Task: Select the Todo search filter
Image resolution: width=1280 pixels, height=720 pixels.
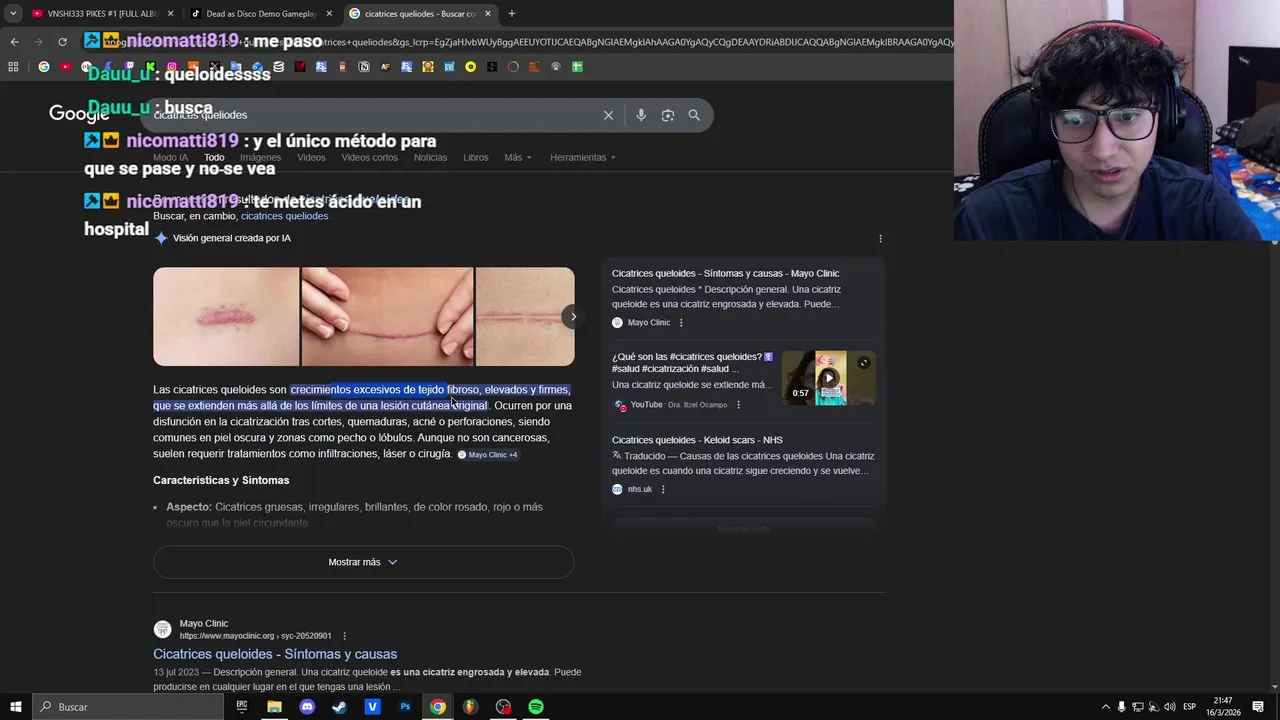Action: point(214,158)
